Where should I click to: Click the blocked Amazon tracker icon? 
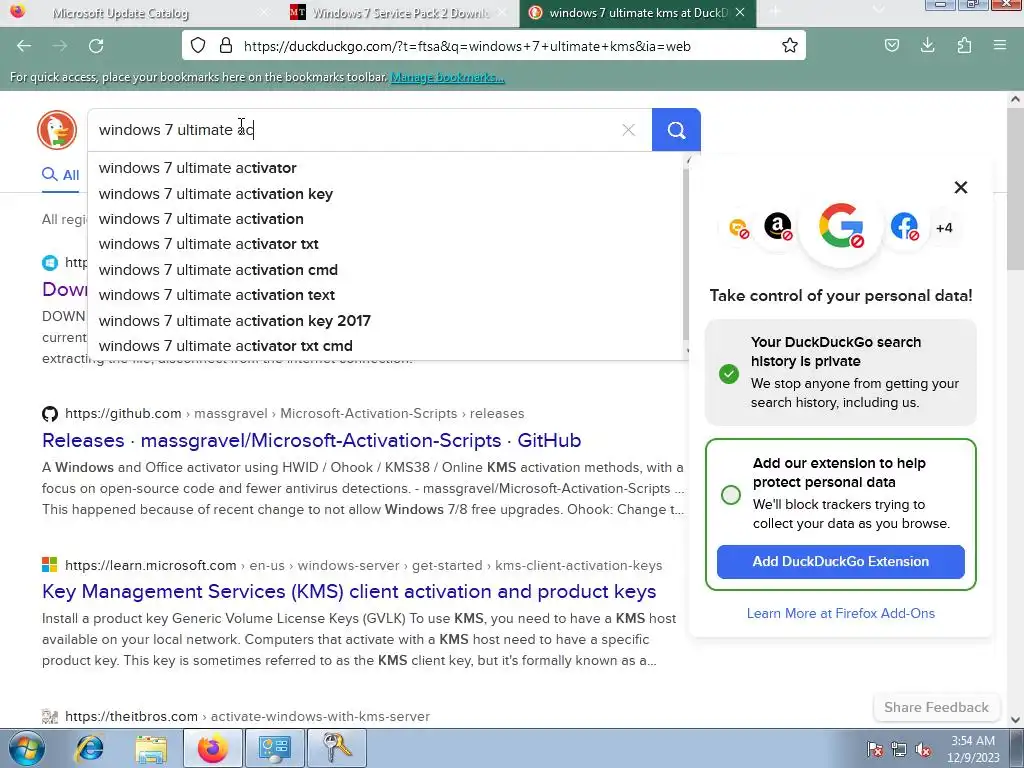[x=778, y=227]
